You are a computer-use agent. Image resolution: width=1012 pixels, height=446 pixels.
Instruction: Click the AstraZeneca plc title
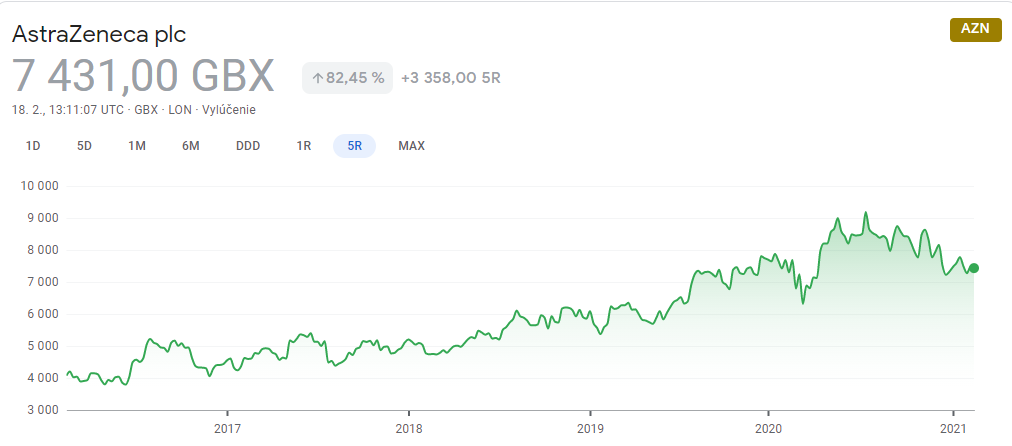point(99,34)
